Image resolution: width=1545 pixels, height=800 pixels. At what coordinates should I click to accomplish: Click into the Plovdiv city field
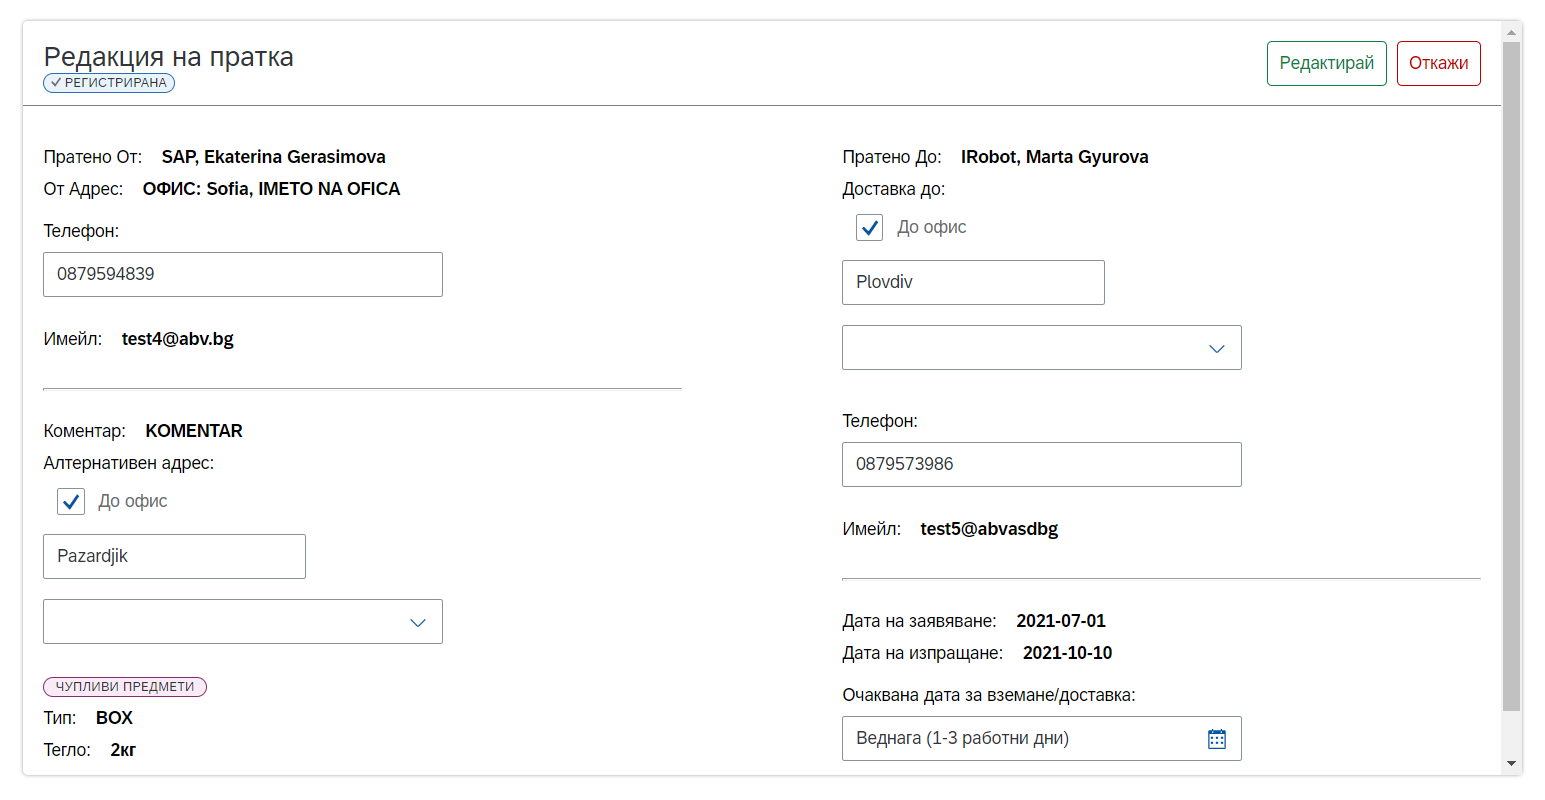[x=973, y=282]
